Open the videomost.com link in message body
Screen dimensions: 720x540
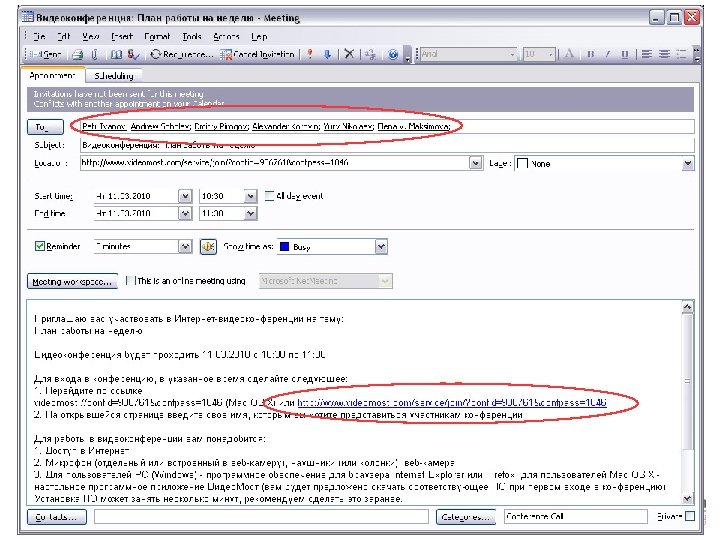(452, 403)
